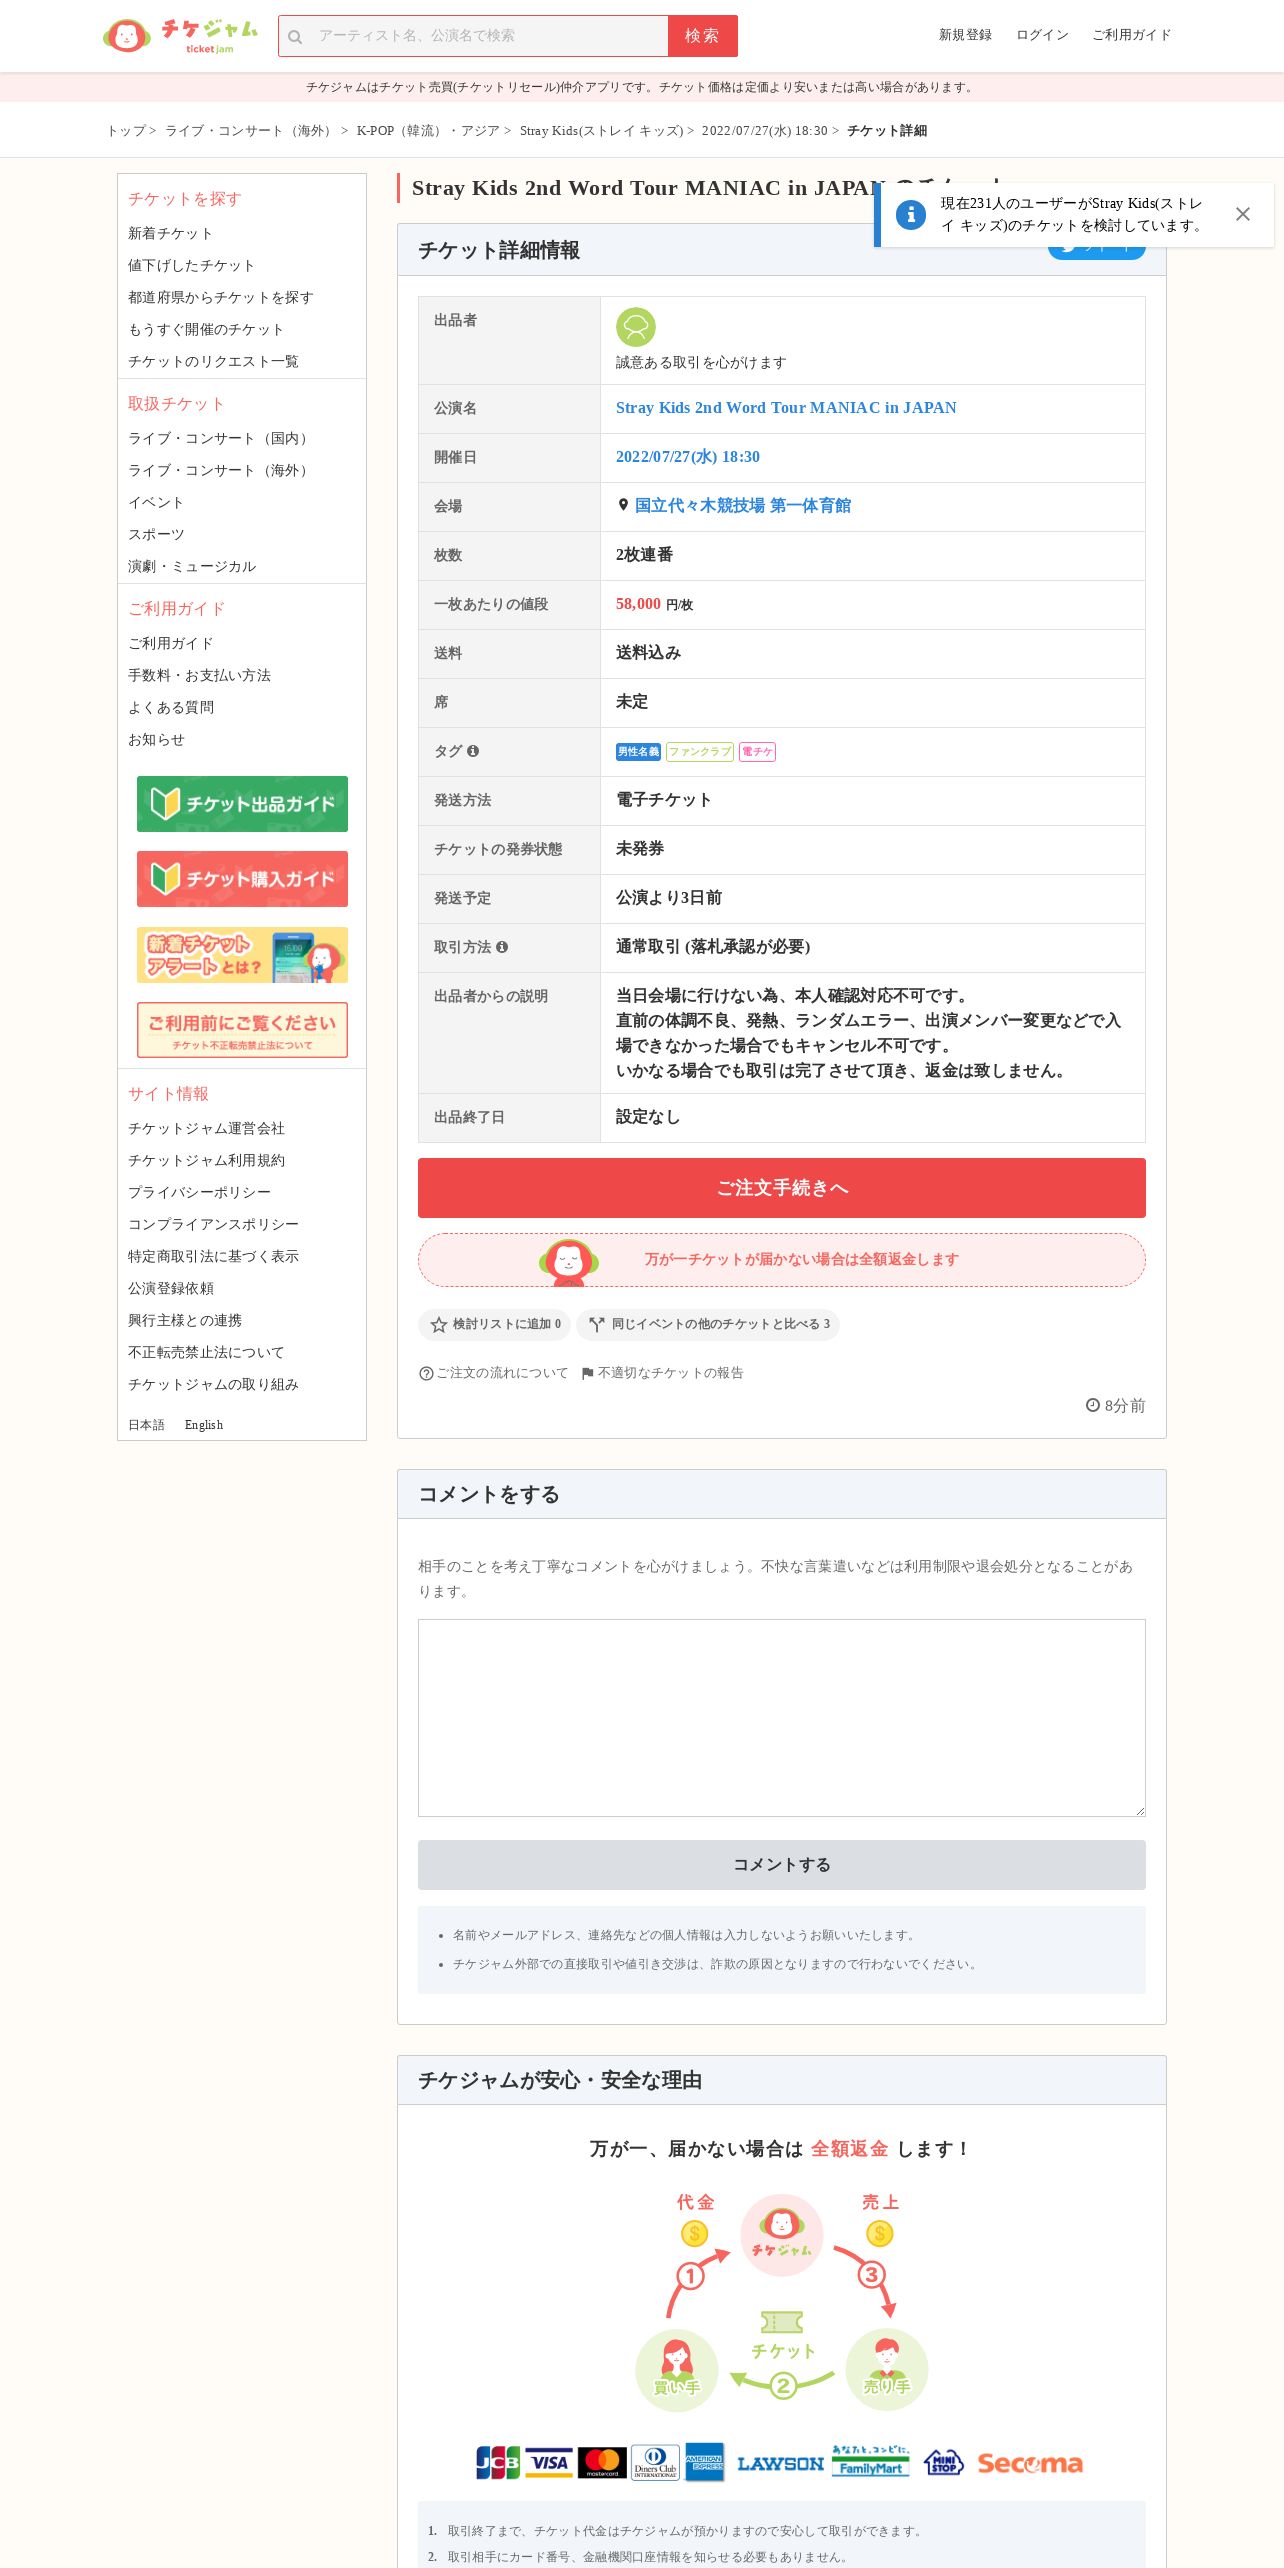This screenshot has height=2568, width=1284.
Task: Open 手数料・お支払い方法 in sidebar
Action: point(199,676)
